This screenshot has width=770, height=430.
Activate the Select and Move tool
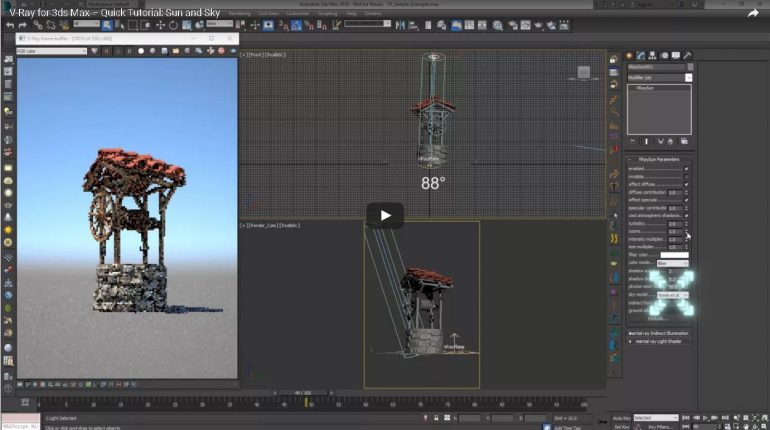160,25
